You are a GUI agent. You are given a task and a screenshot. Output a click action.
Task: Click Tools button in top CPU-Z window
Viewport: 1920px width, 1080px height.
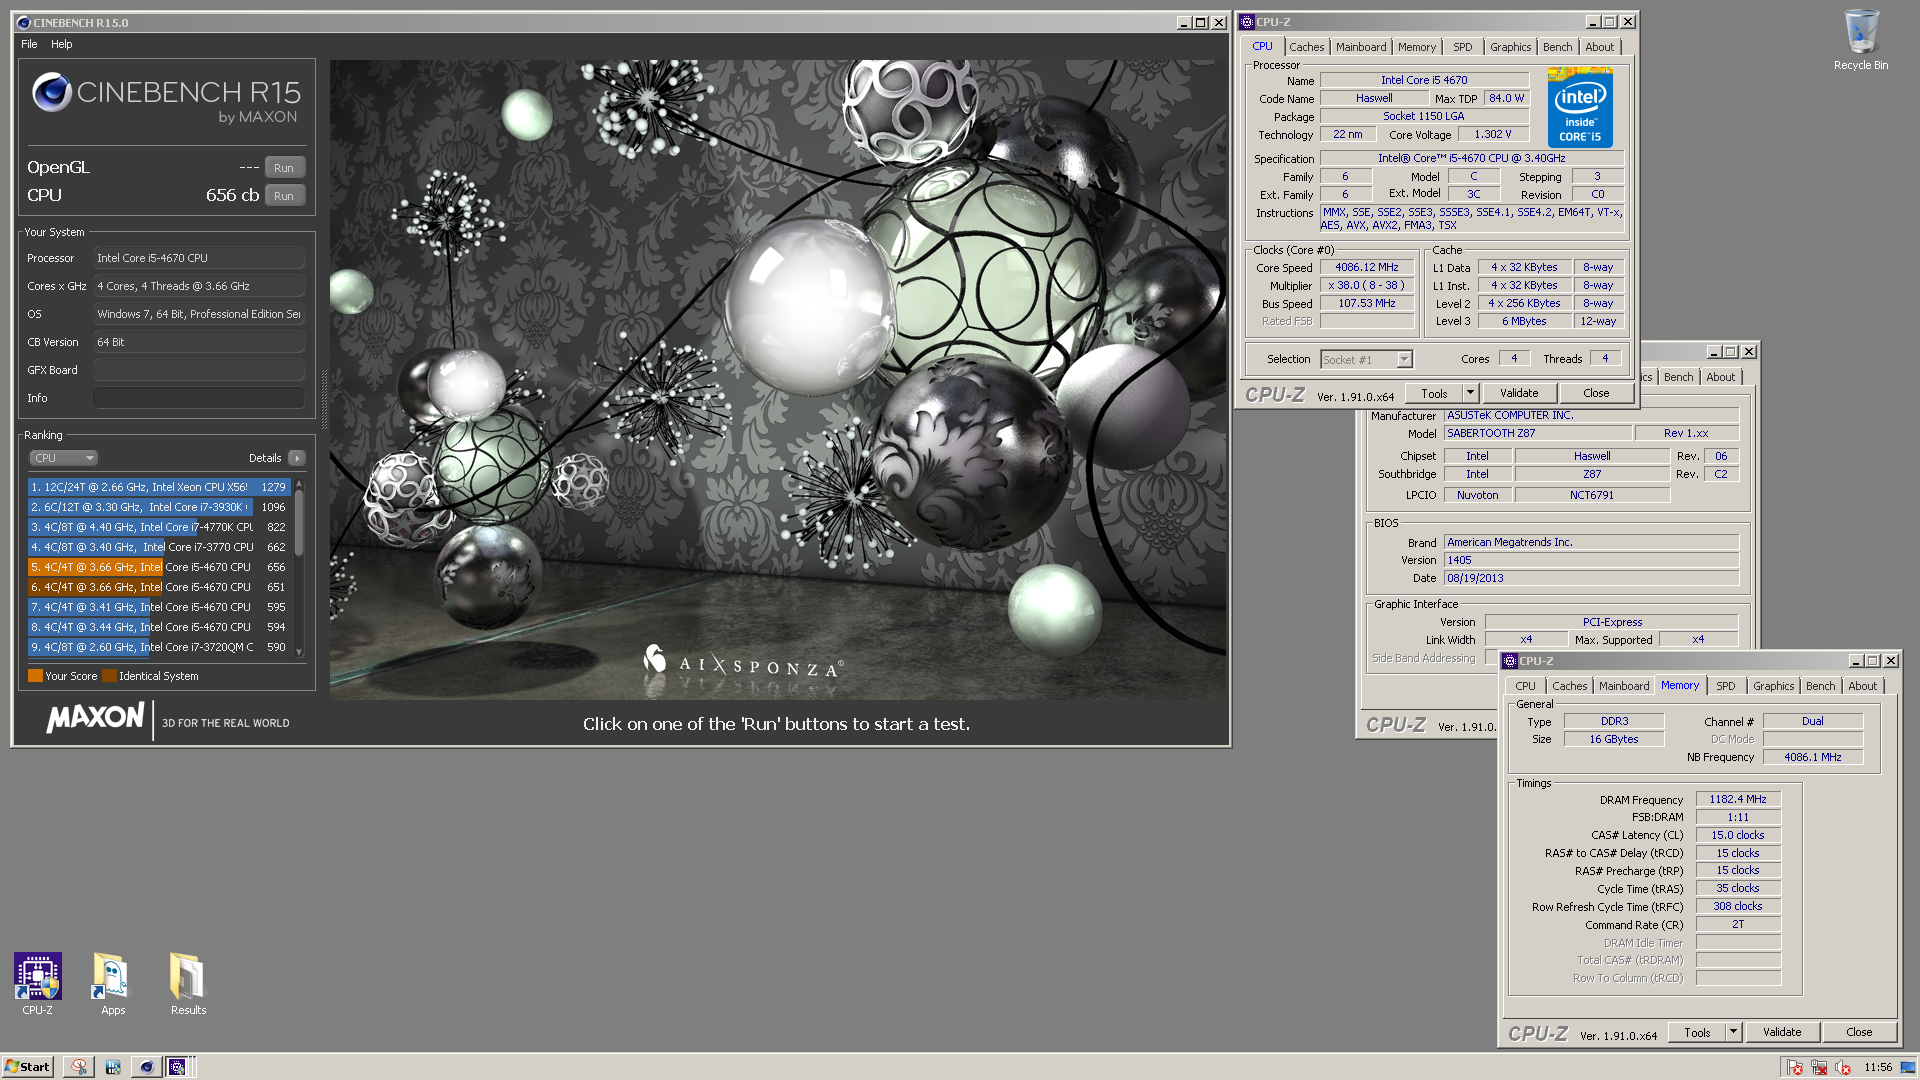(x=1434, y=394)
